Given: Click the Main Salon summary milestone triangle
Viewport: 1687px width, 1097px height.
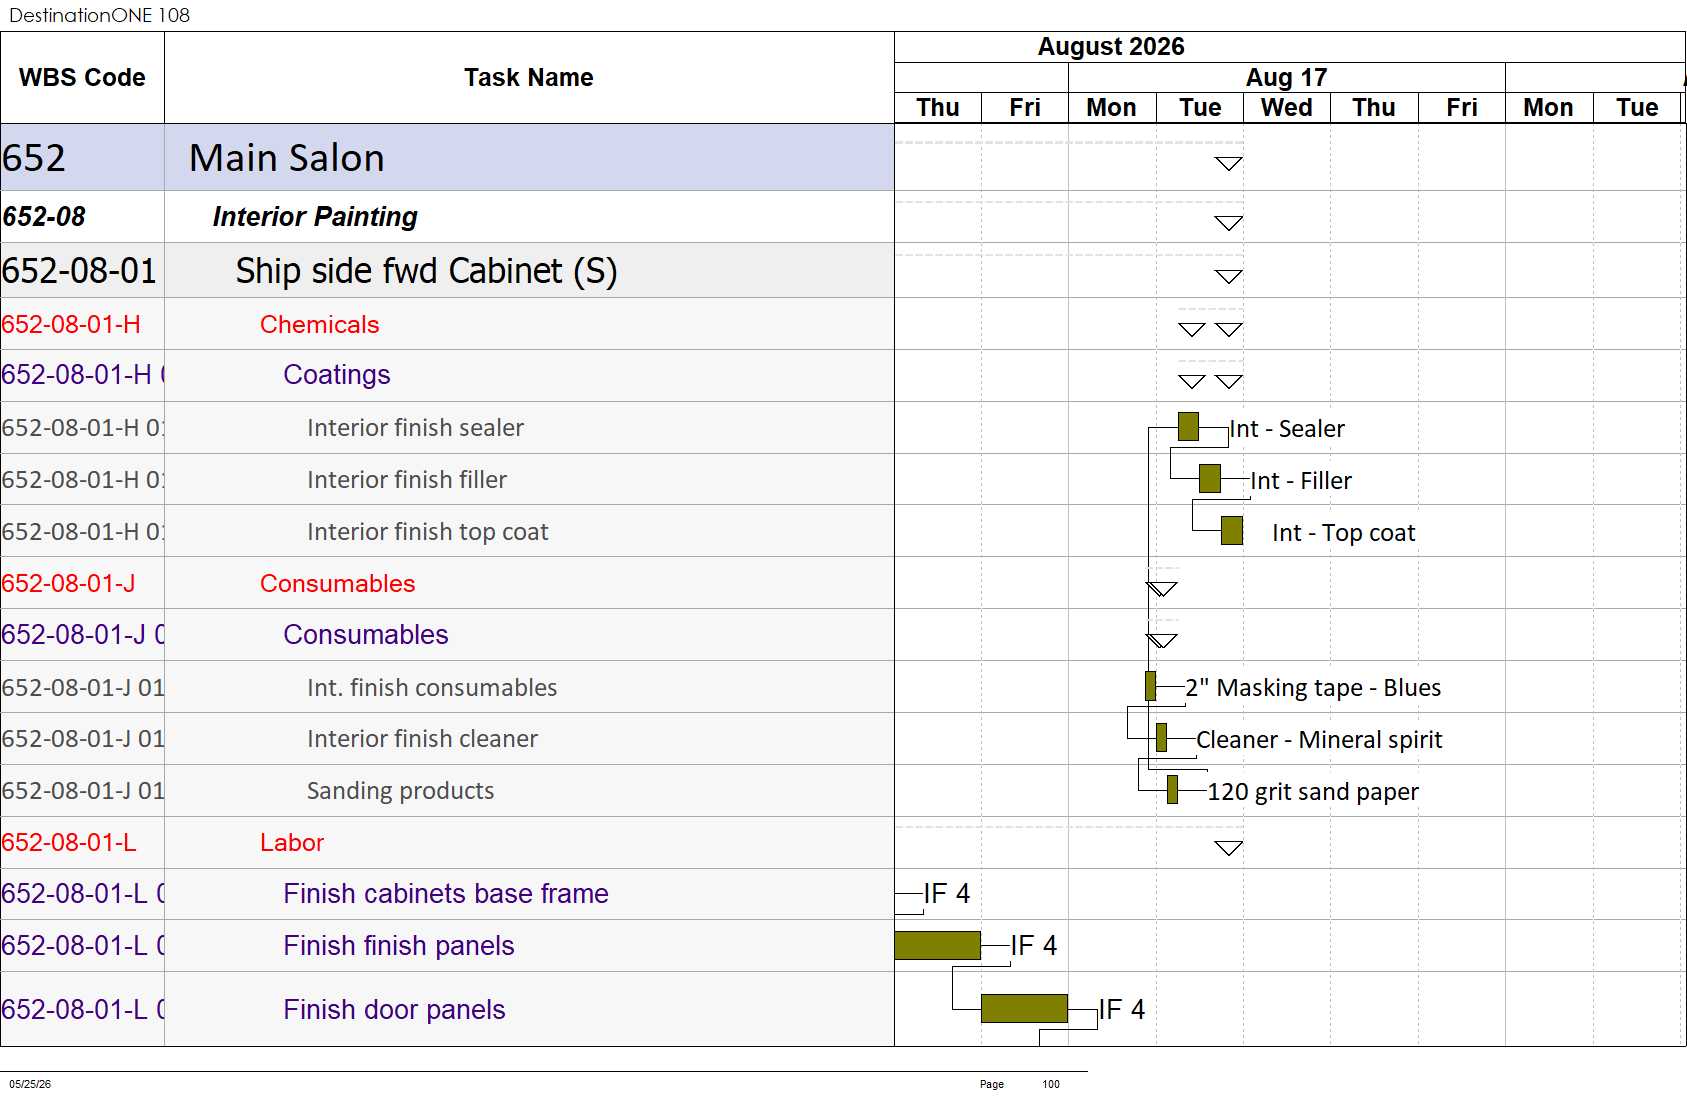Looking at the screenshot, I should pyautogui.click(x=1228, y=164).
